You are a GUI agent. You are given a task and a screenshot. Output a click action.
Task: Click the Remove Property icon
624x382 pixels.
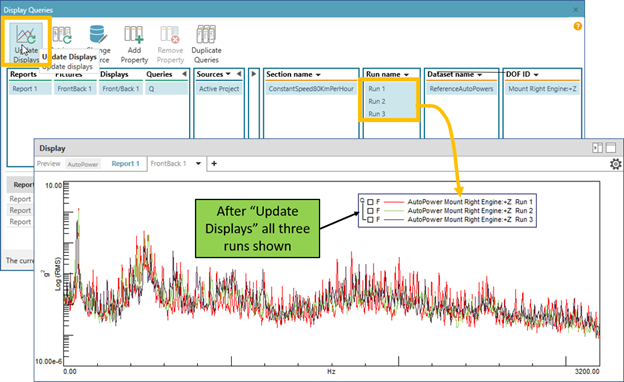(x=170, y=35)
